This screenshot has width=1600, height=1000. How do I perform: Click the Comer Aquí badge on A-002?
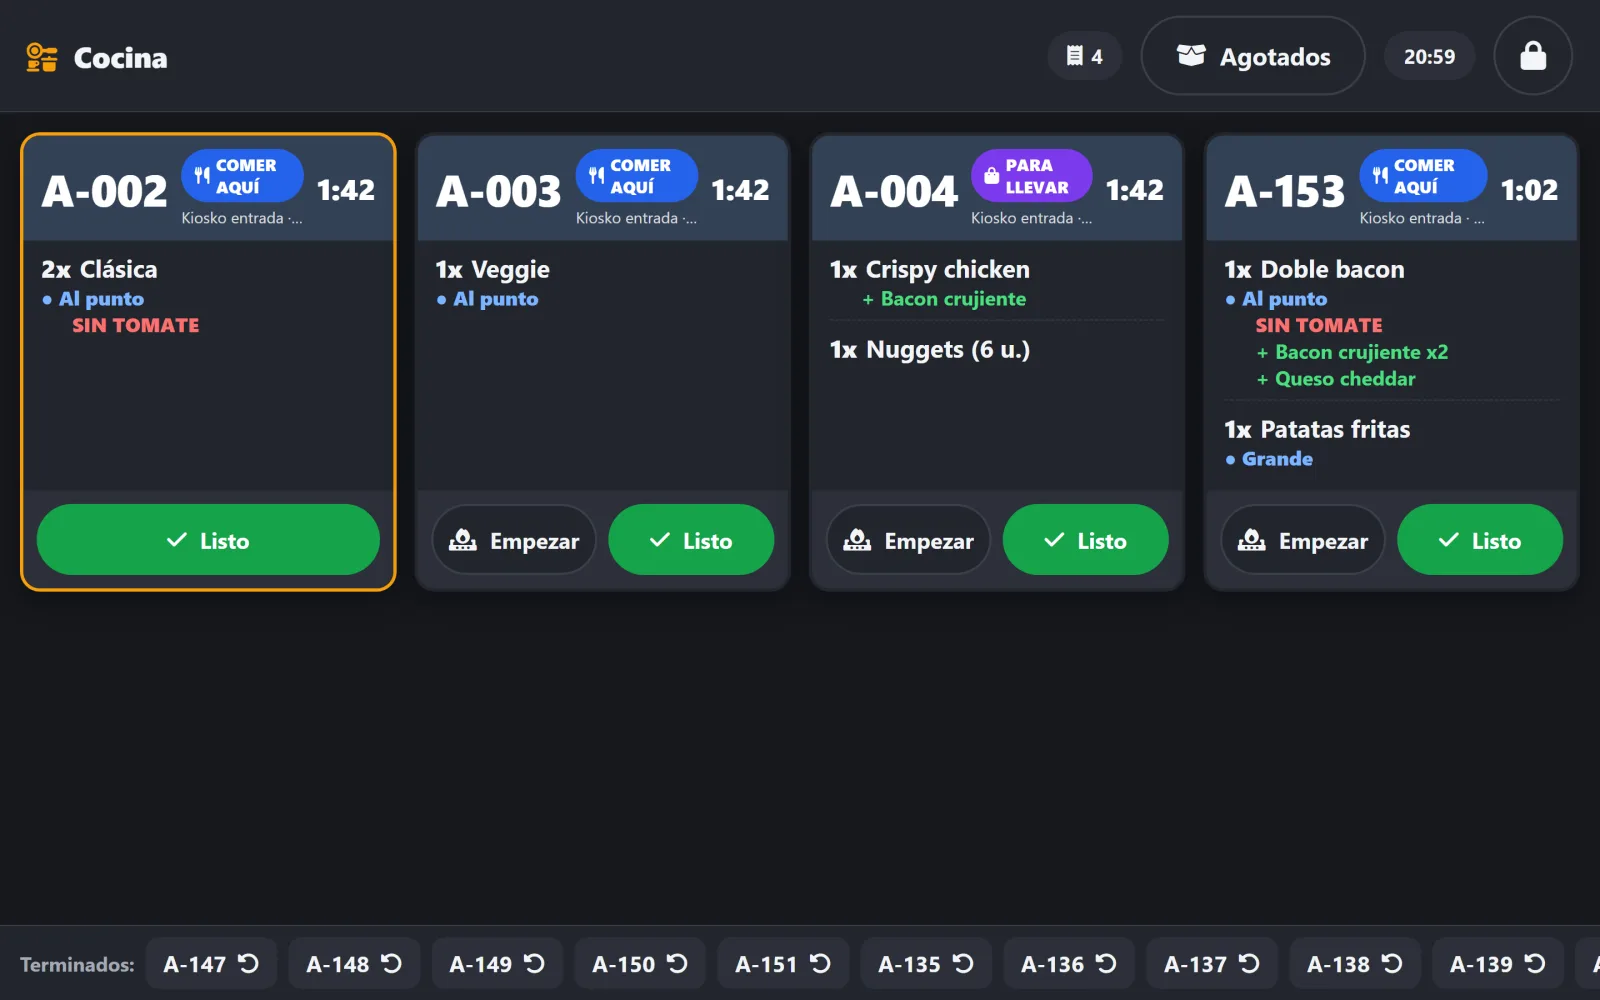point(242,176)
